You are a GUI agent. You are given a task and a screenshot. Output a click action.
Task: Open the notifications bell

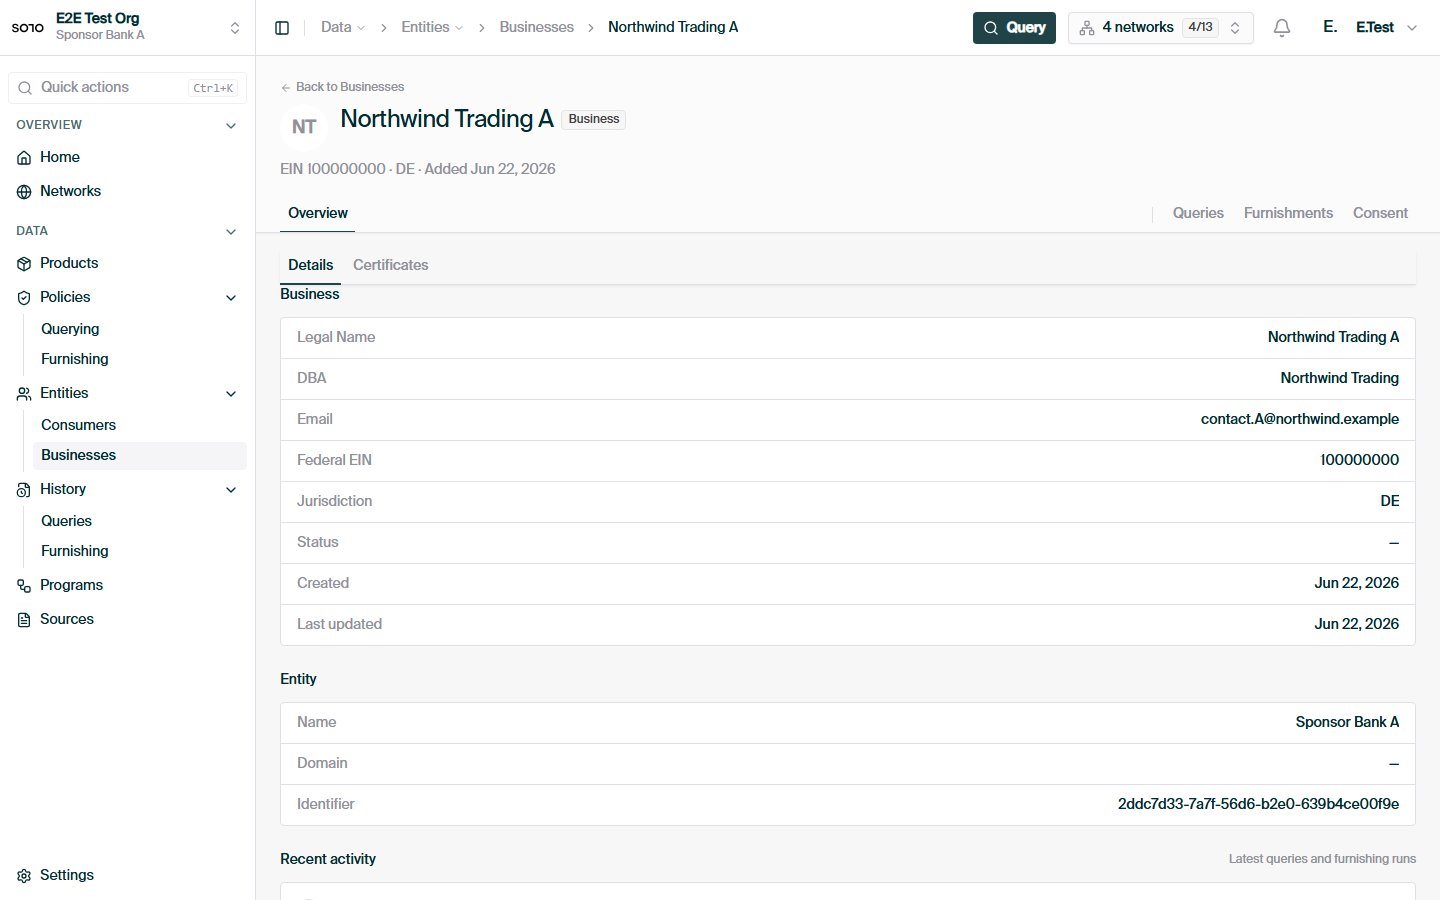[1282, 28]
